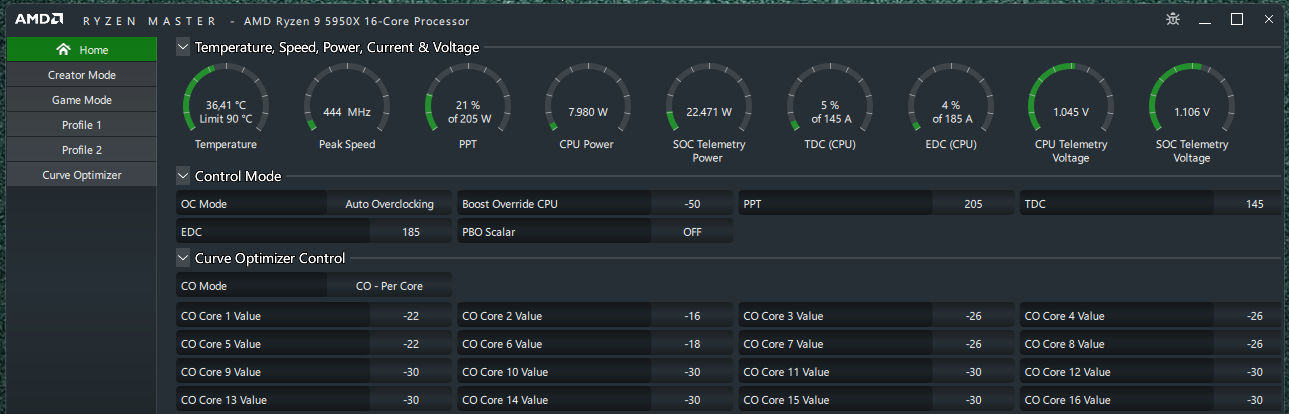Click the PBO Scalar OFF value
The height and width of the screenshot is (414, 1289).
691,232
